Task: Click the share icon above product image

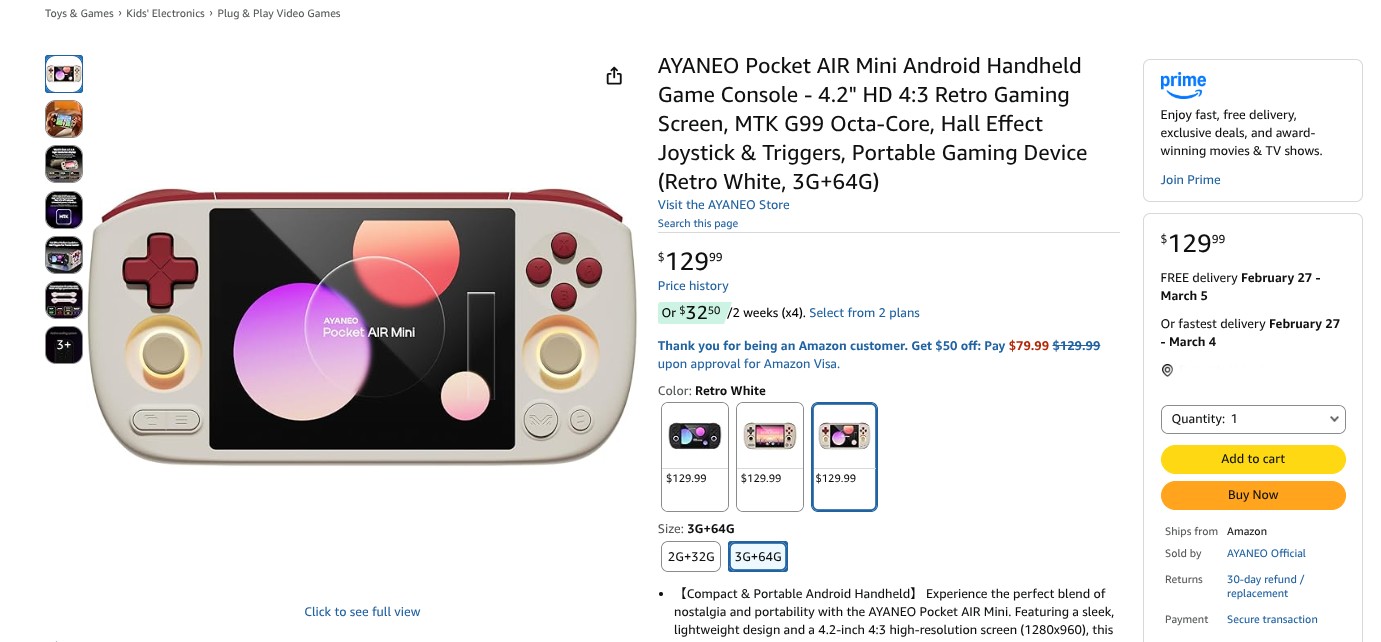Action: 614,77
